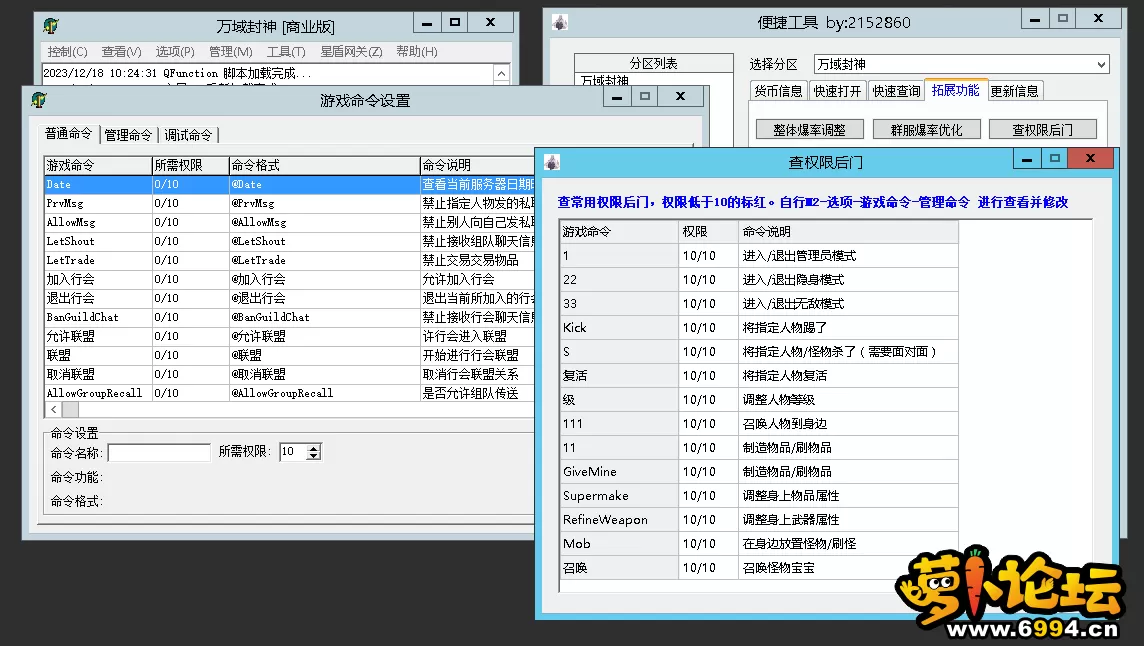Click the 游戏命令 column header in command settings

point(98,166)
